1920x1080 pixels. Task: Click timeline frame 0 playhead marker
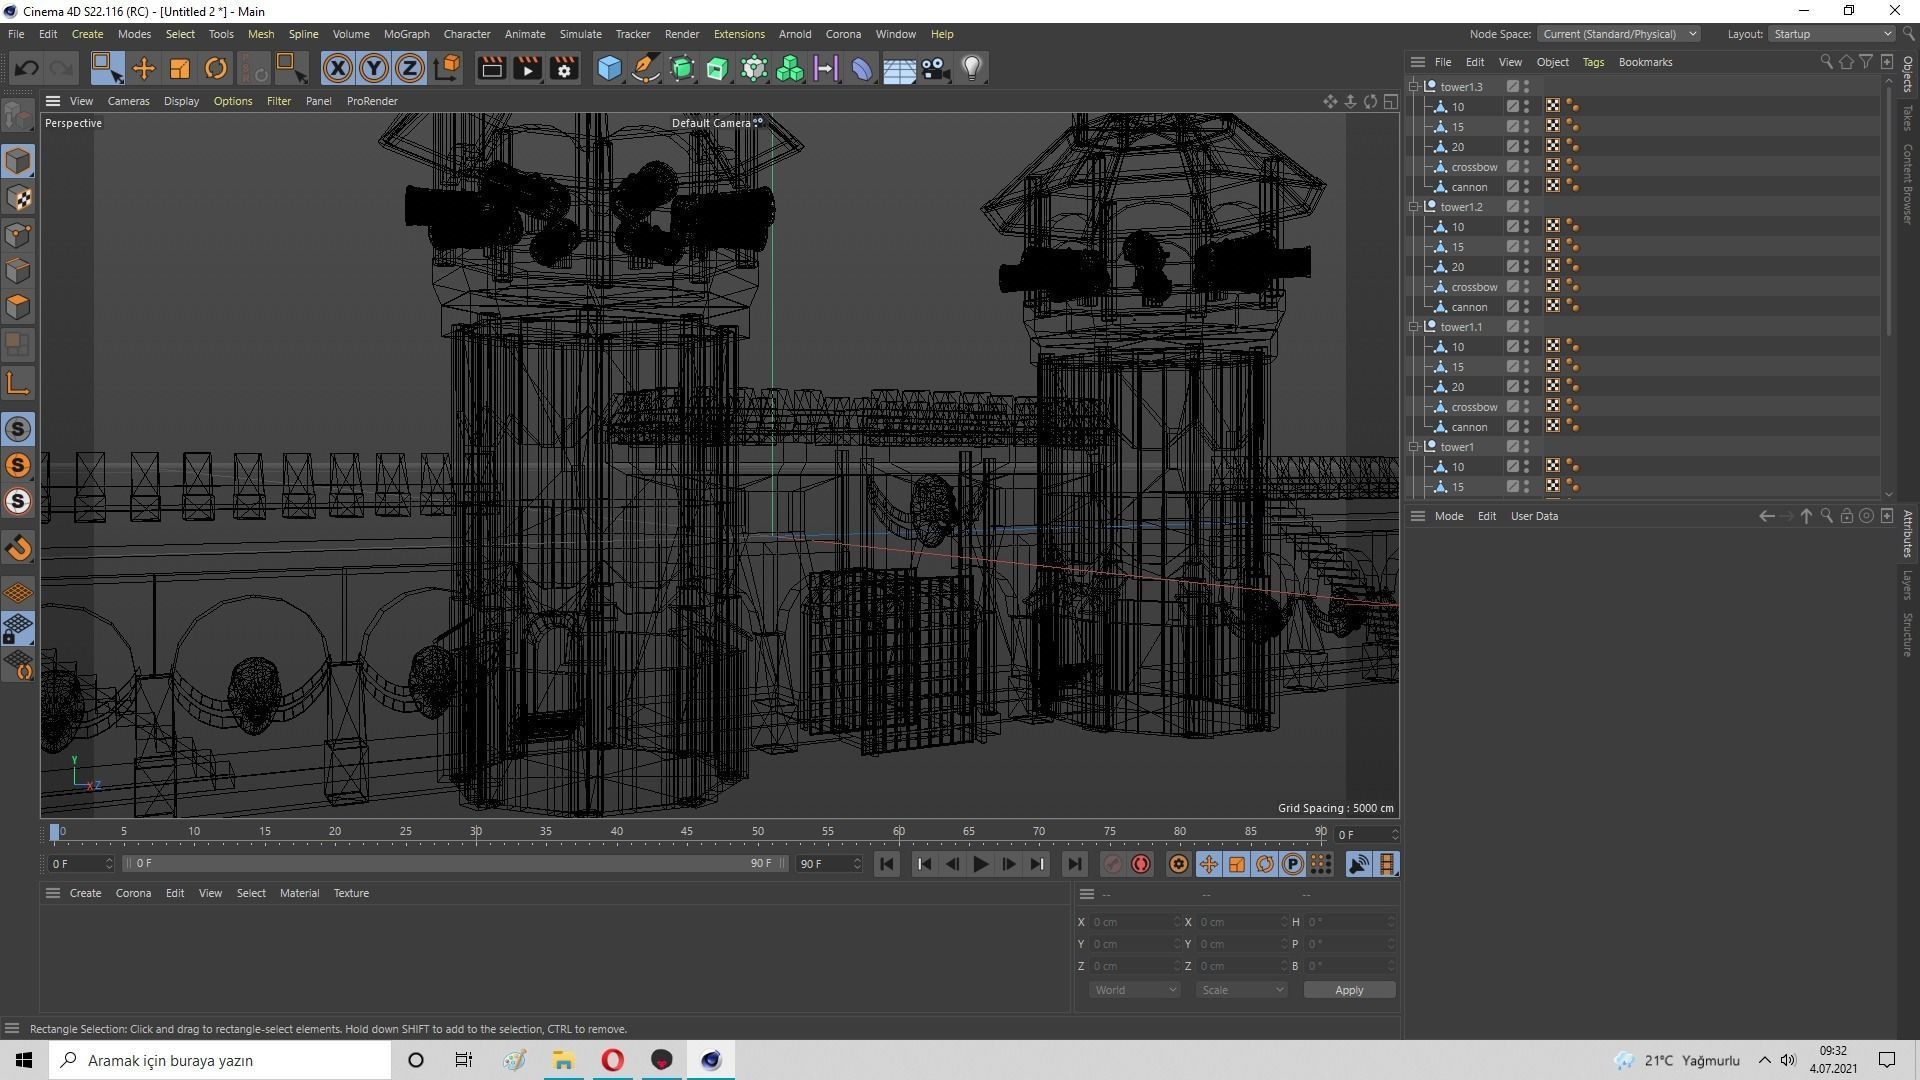pos(55,831)
